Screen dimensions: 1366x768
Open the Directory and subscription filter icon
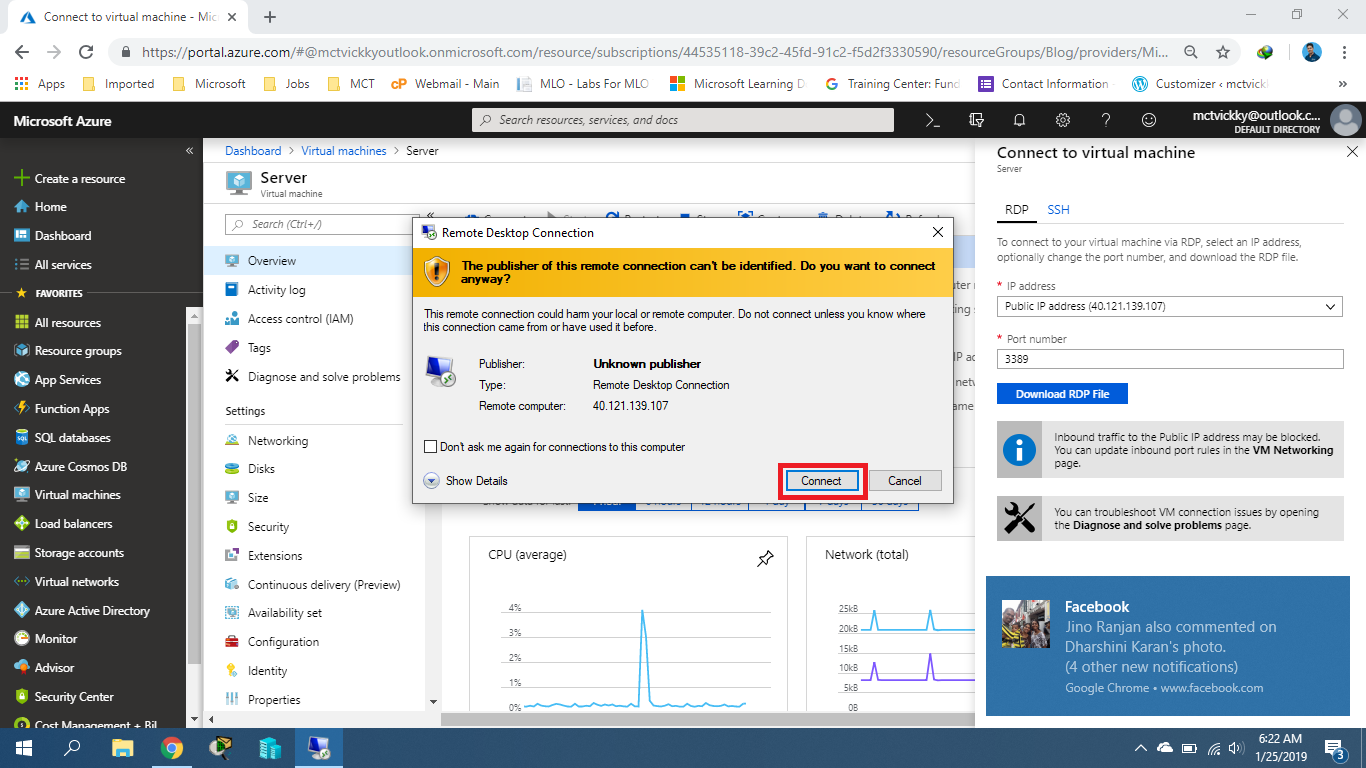tap(976, 120)
